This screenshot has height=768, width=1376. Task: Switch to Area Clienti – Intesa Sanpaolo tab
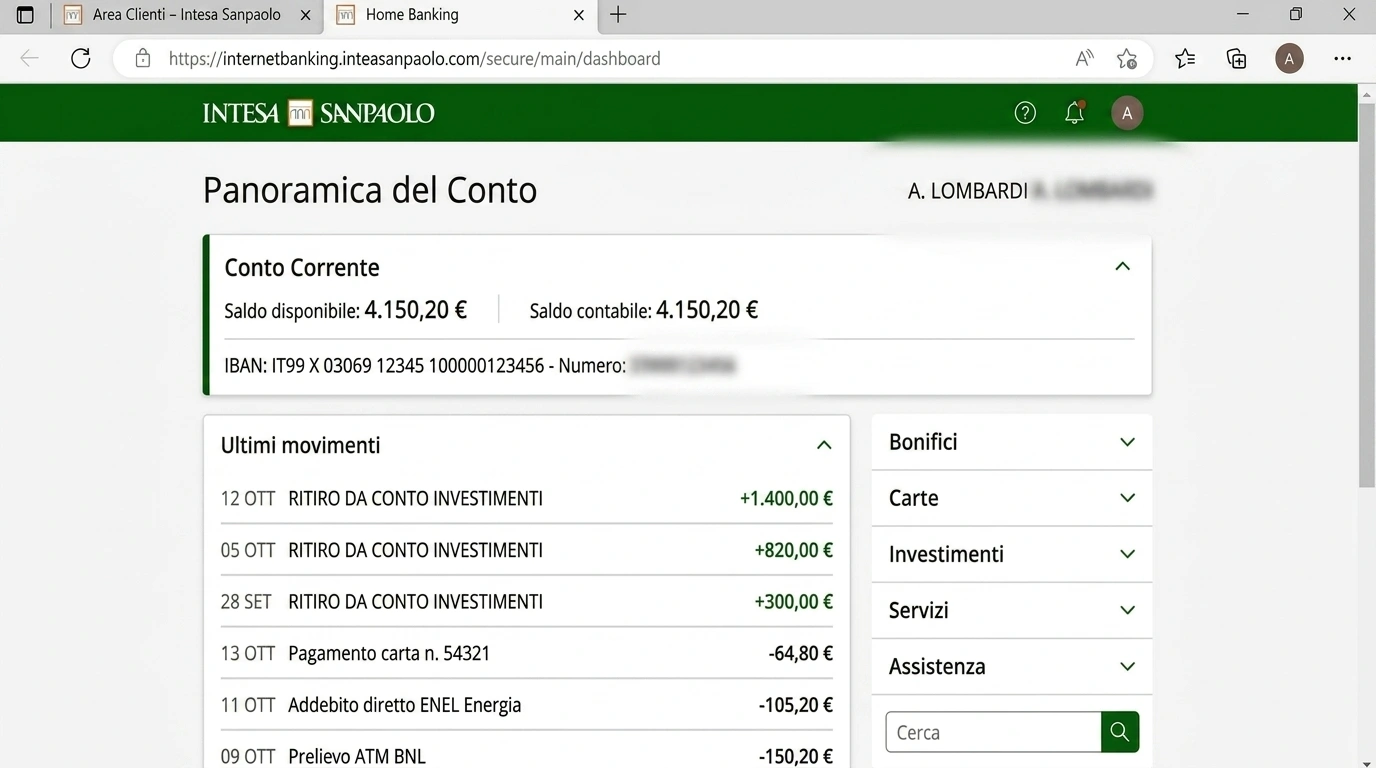click(x=187, y=15)
